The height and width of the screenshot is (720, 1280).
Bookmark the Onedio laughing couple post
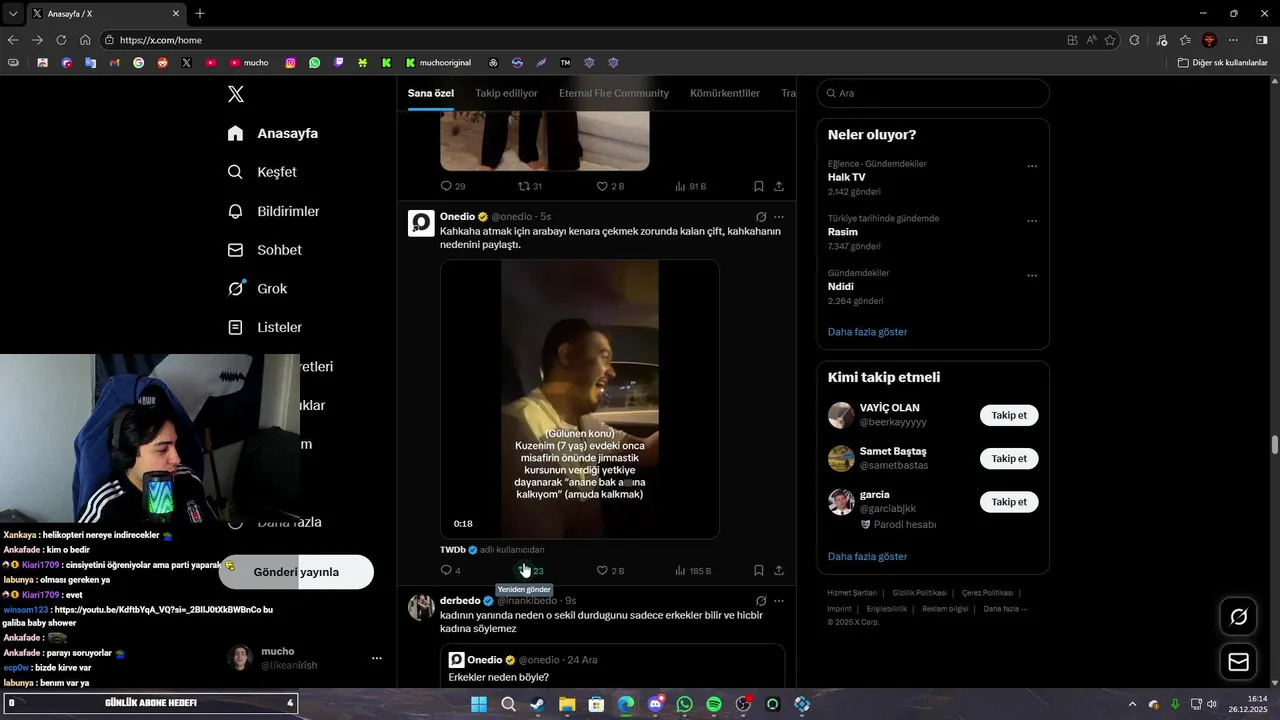[758, 570]
